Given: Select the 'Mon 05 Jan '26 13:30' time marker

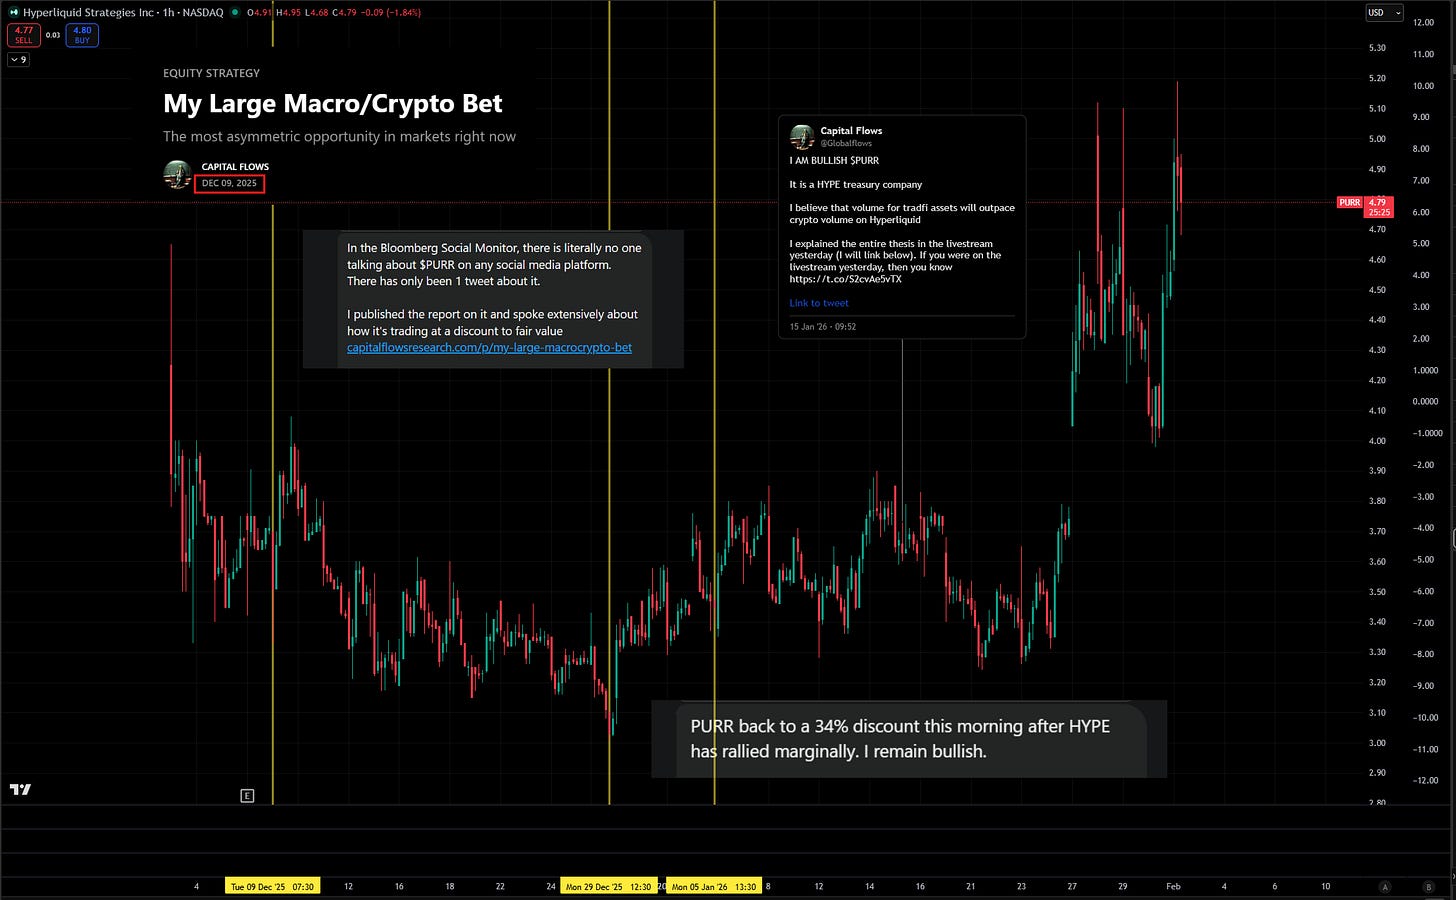Looking at the screenshot, I should click(x=714, y=886).
